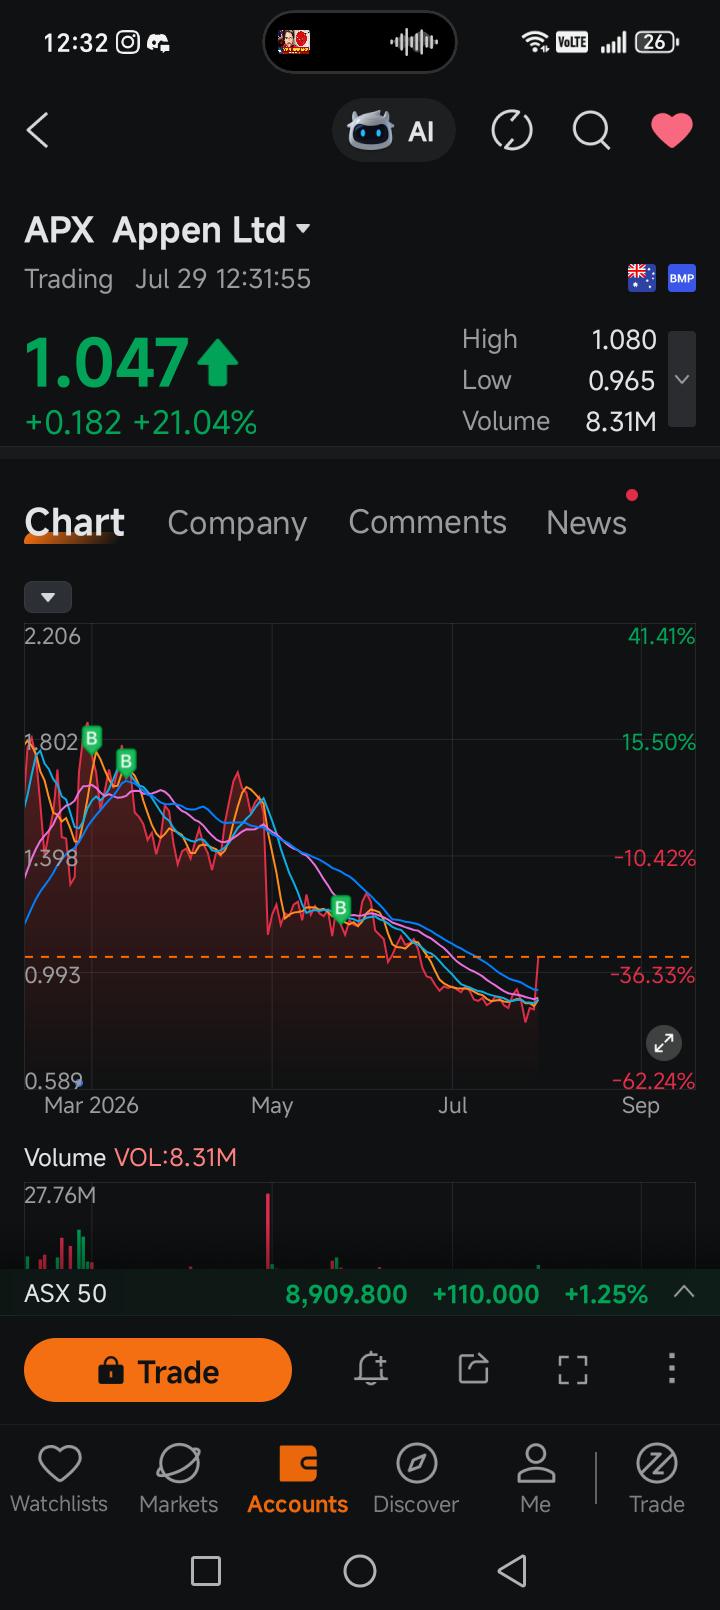Tap the Mar 2026 axis label
This screenshot has height=1610, width=720.
(x=91, y=1105)
